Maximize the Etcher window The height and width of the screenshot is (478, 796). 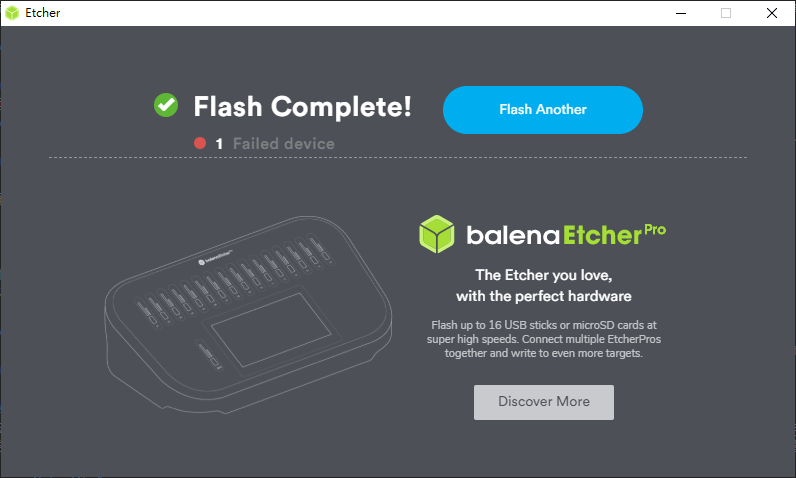[x=726, y=13]
